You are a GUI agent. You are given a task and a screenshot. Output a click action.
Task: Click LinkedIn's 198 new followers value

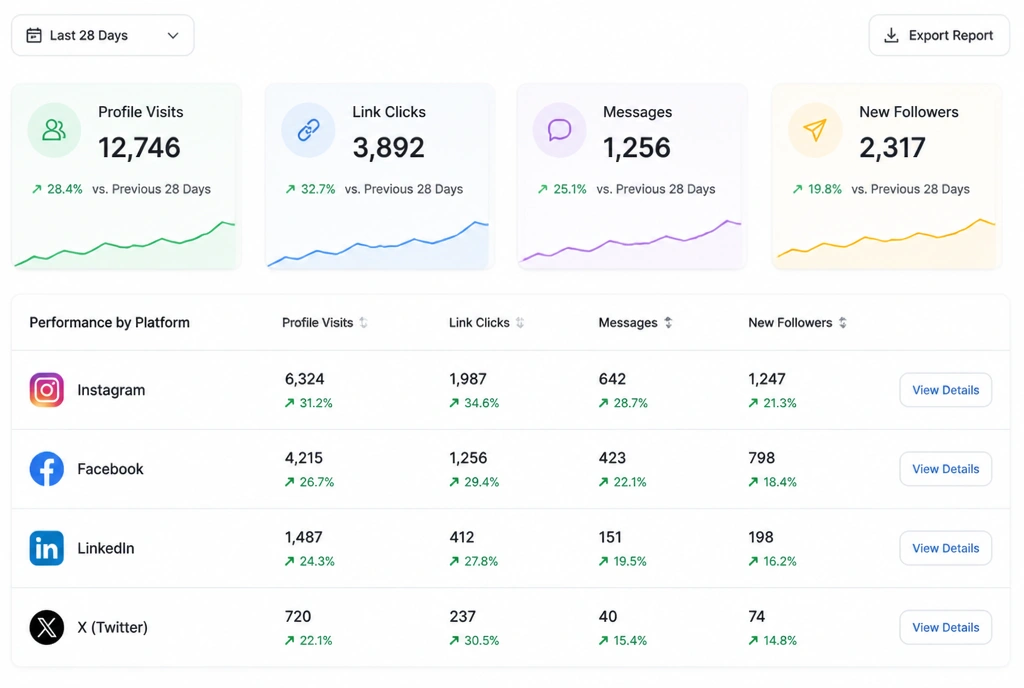tap(761, 537)
